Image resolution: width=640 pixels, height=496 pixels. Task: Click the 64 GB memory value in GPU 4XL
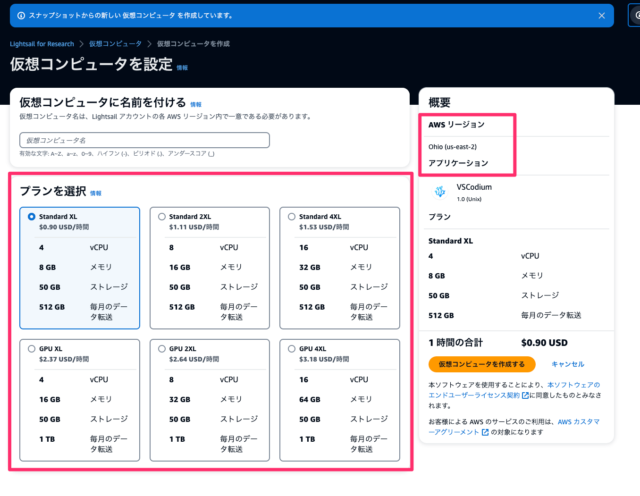310,399
